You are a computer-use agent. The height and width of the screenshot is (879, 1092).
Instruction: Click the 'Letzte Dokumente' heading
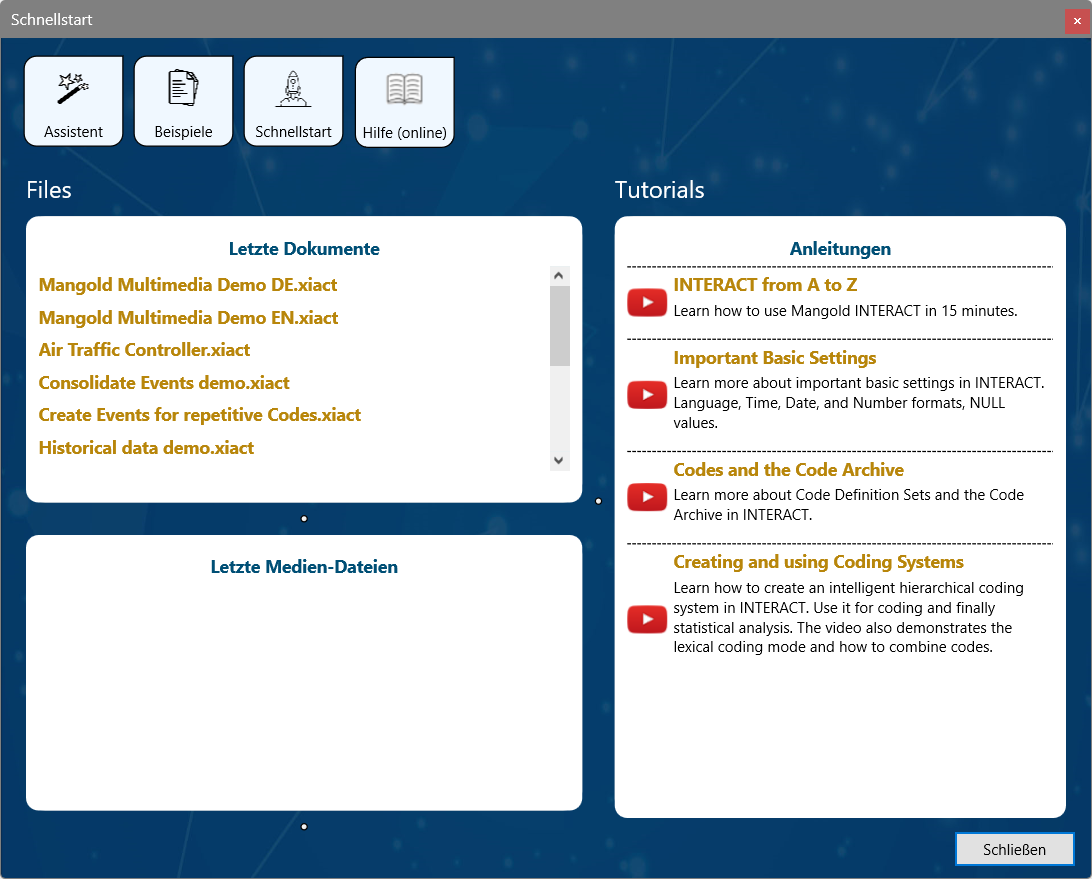tap(304, 249)
